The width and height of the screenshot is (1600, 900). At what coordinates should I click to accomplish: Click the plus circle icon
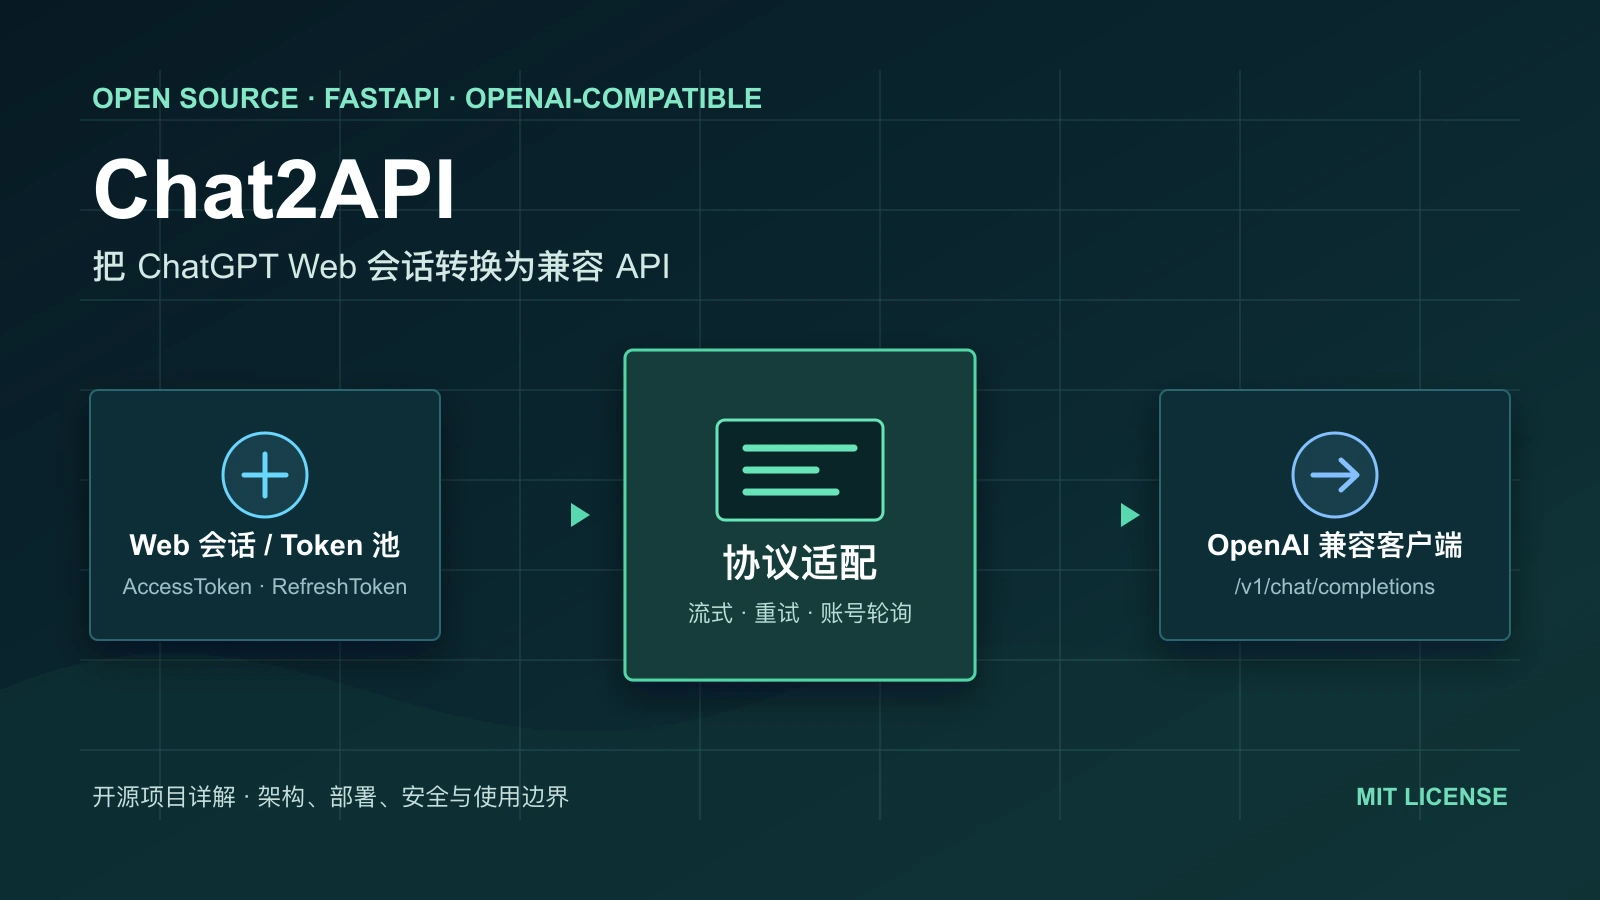pos(265,475)
